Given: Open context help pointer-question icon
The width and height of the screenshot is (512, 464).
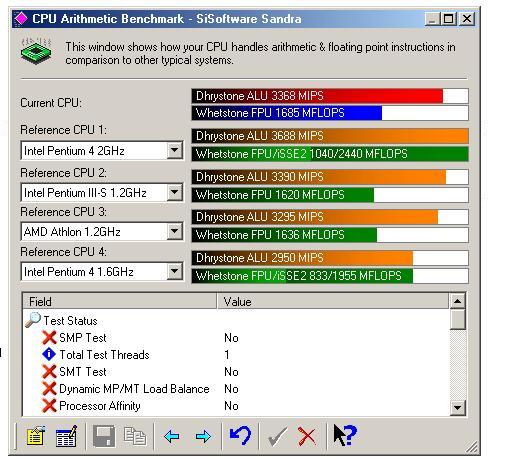Looking at the screenshot, I should pos(345,435).
